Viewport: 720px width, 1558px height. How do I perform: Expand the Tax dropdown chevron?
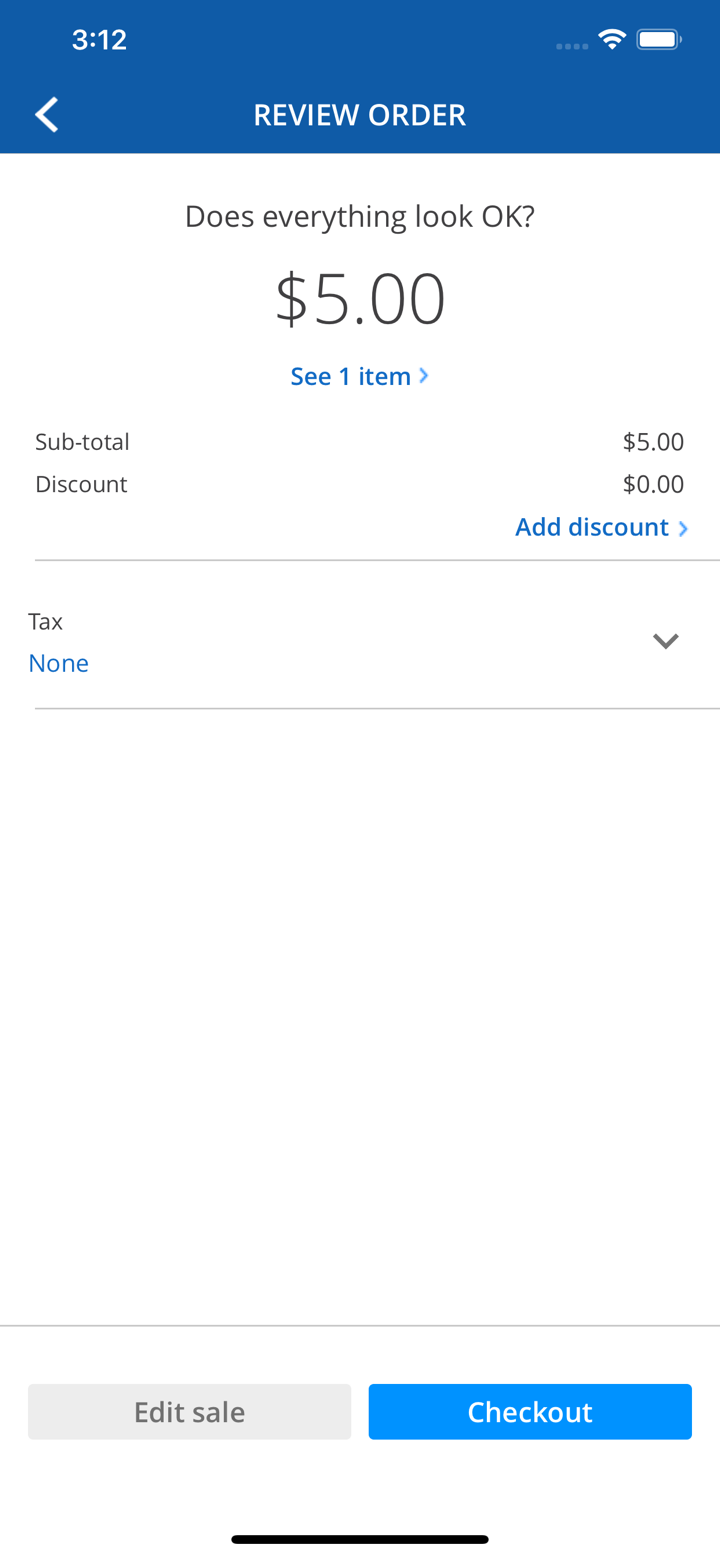point(666,641)
